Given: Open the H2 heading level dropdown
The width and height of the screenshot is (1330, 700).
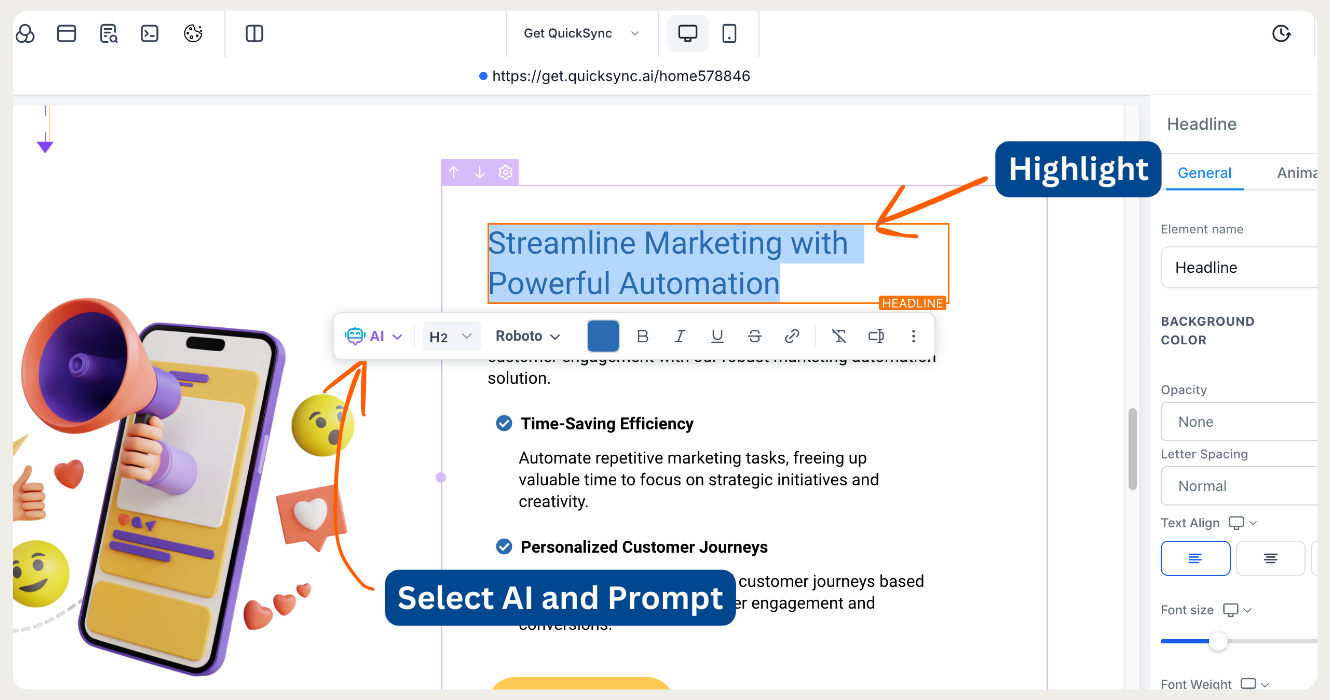Looking at the screenshot, I should pyautogui.click(x=451, y=337).
